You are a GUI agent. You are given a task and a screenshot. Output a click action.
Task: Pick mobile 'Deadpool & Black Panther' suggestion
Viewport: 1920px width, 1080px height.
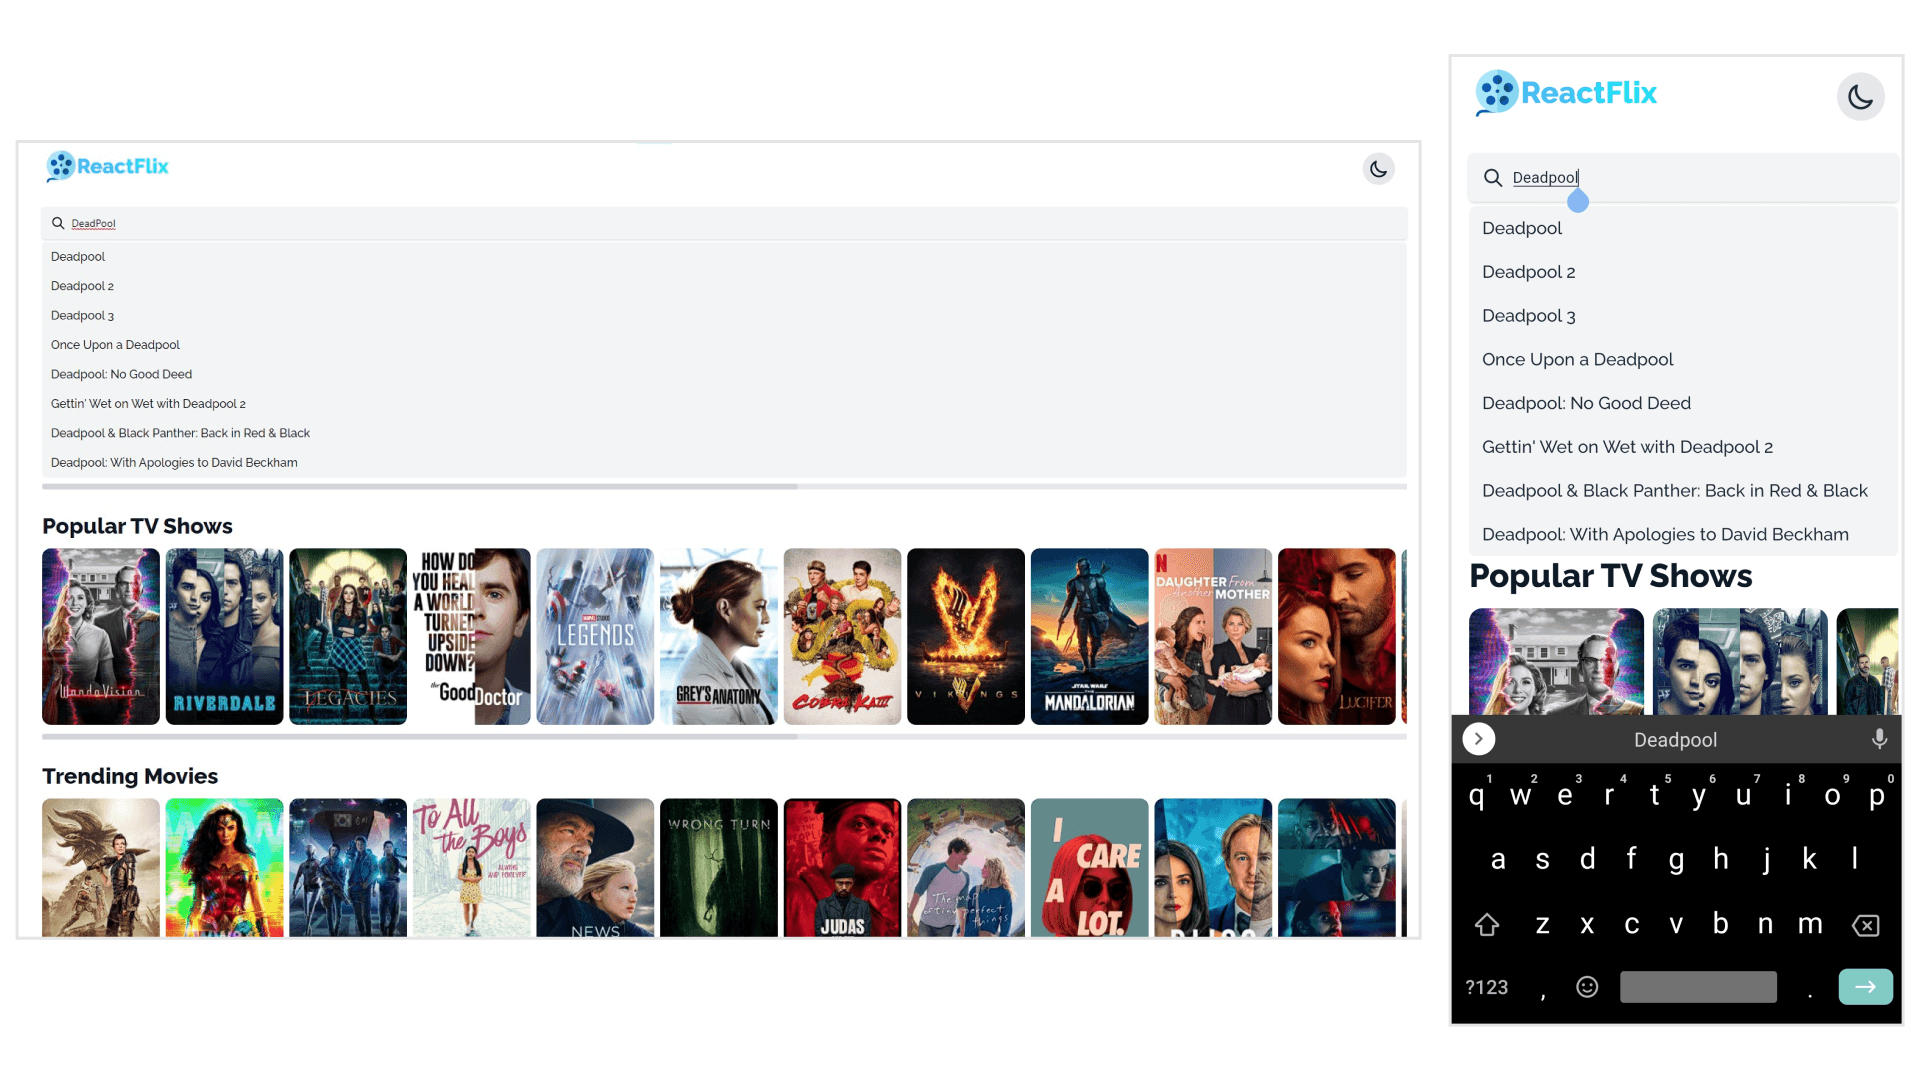coord(1684,491)
